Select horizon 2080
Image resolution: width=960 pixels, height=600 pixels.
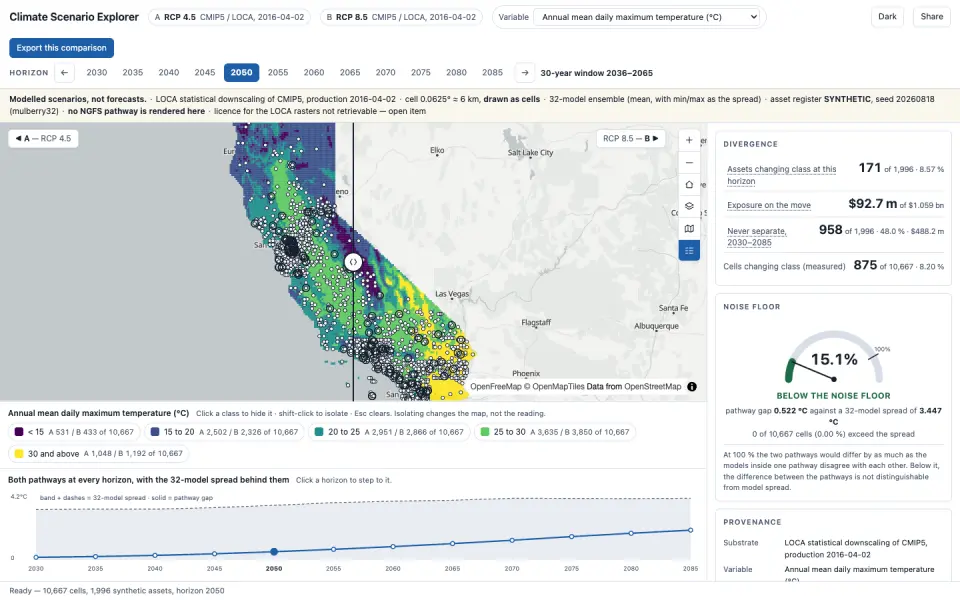pos(457,72)
